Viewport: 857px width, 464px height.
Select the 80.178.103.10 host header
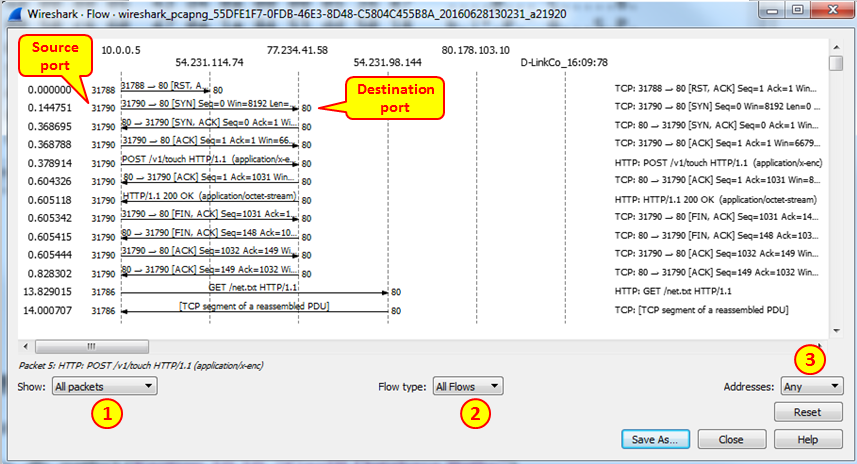point(476,50)
